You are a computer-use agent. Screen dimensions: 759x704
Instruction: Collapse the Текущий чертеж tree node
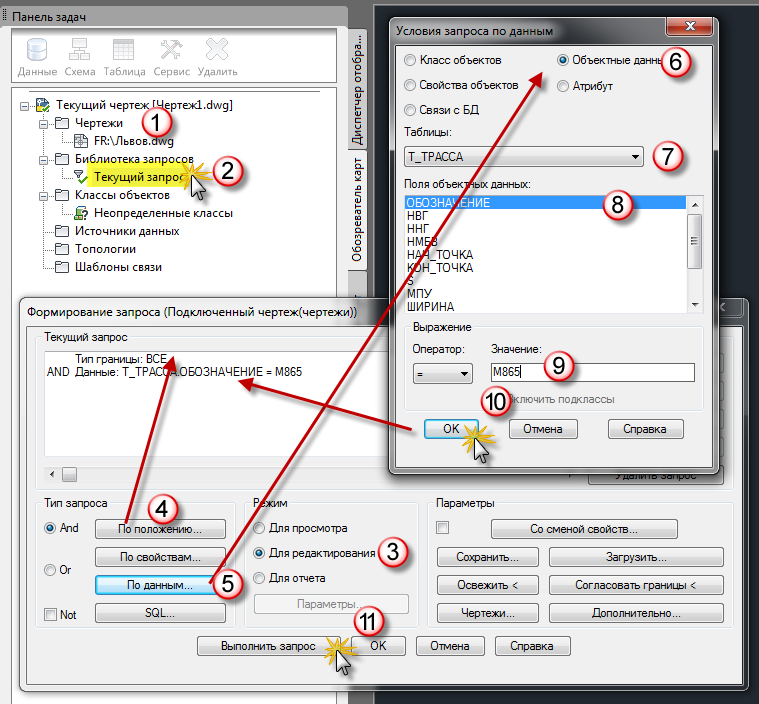24,105
